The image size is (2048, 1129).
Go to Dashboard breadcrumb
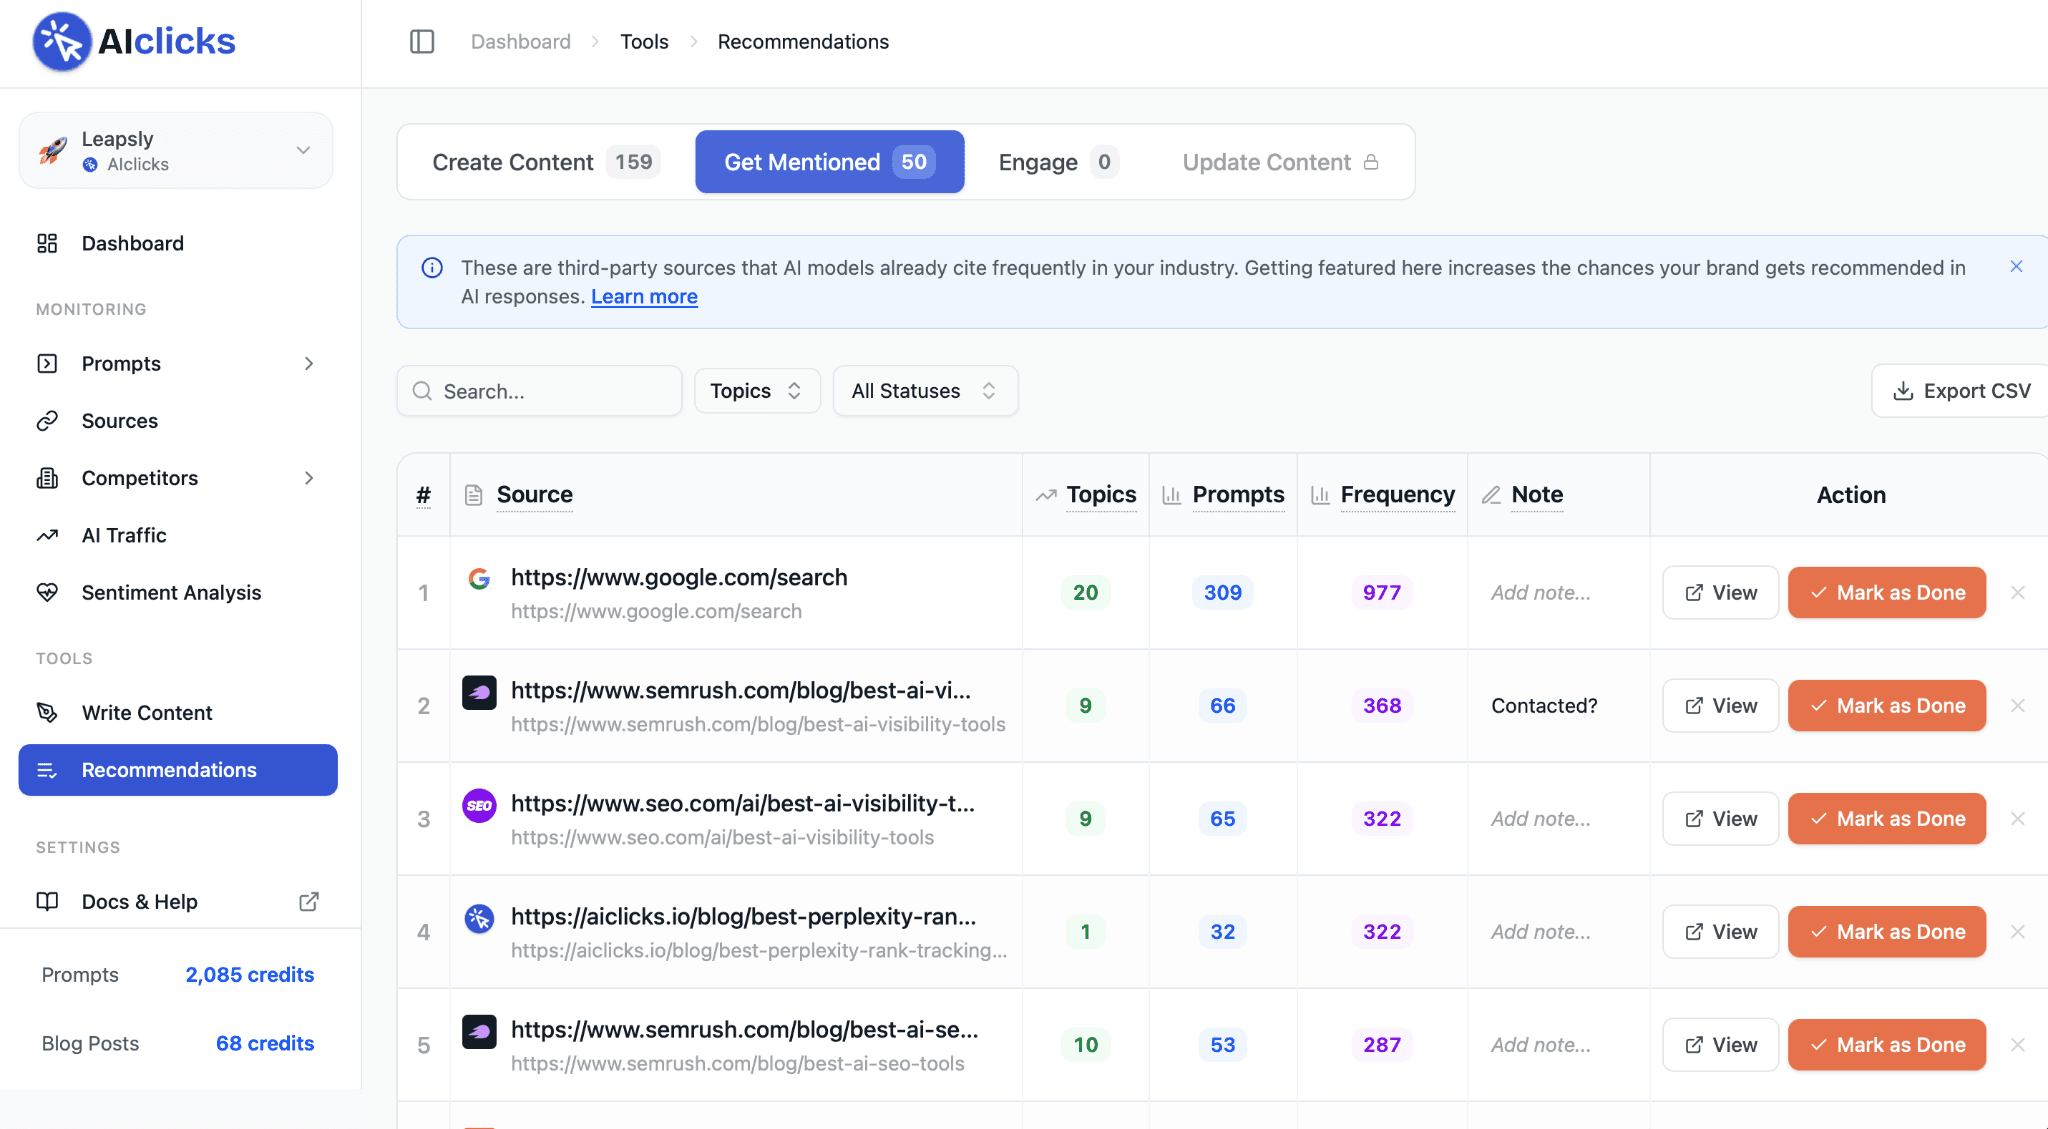pos(520,42)
